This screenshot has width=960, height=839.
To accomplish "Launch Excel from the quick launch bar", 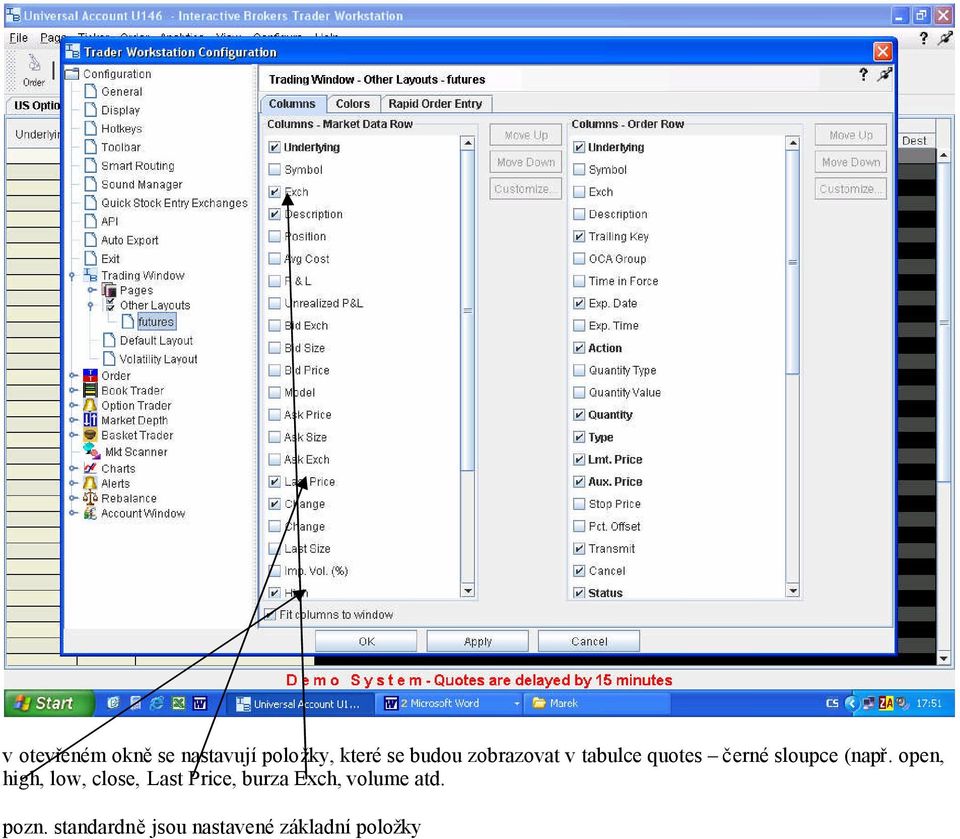I will (178, 703).
